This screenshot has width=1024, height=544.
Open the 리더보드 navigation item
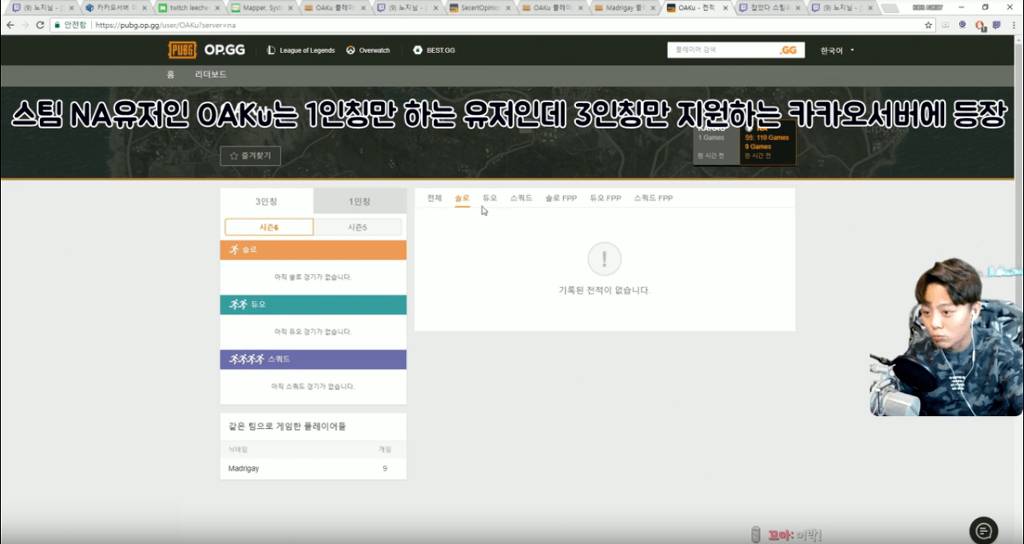(211, 74)
